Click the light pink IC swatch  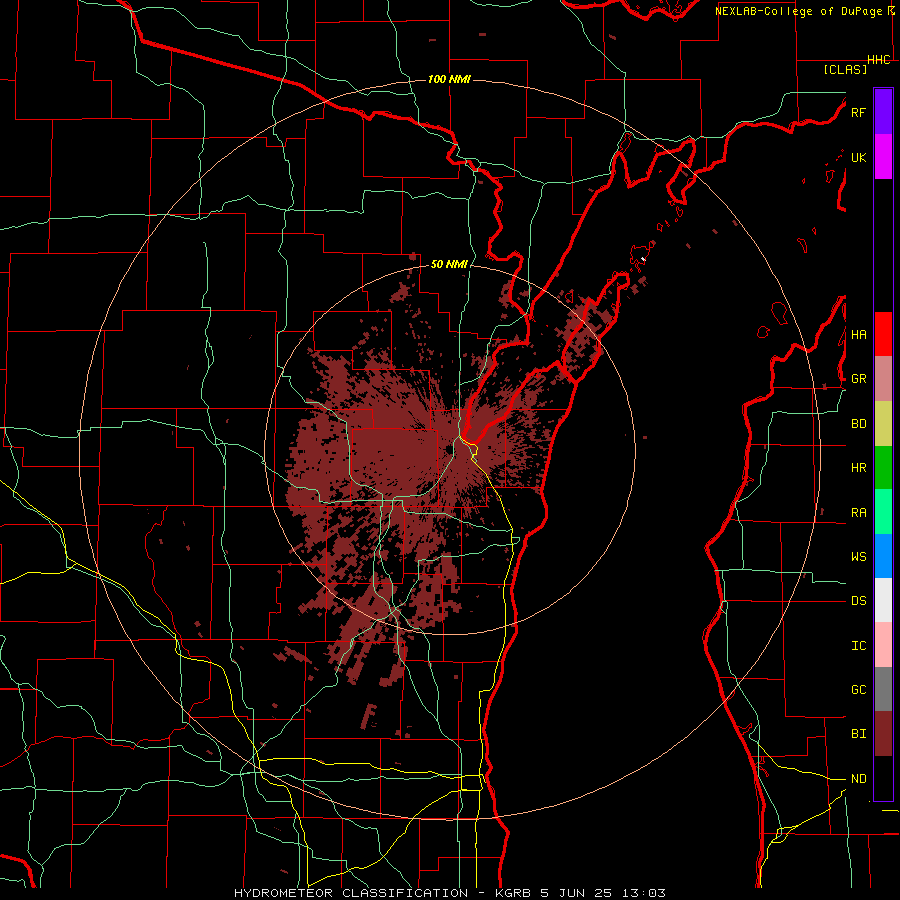[883, 645]
